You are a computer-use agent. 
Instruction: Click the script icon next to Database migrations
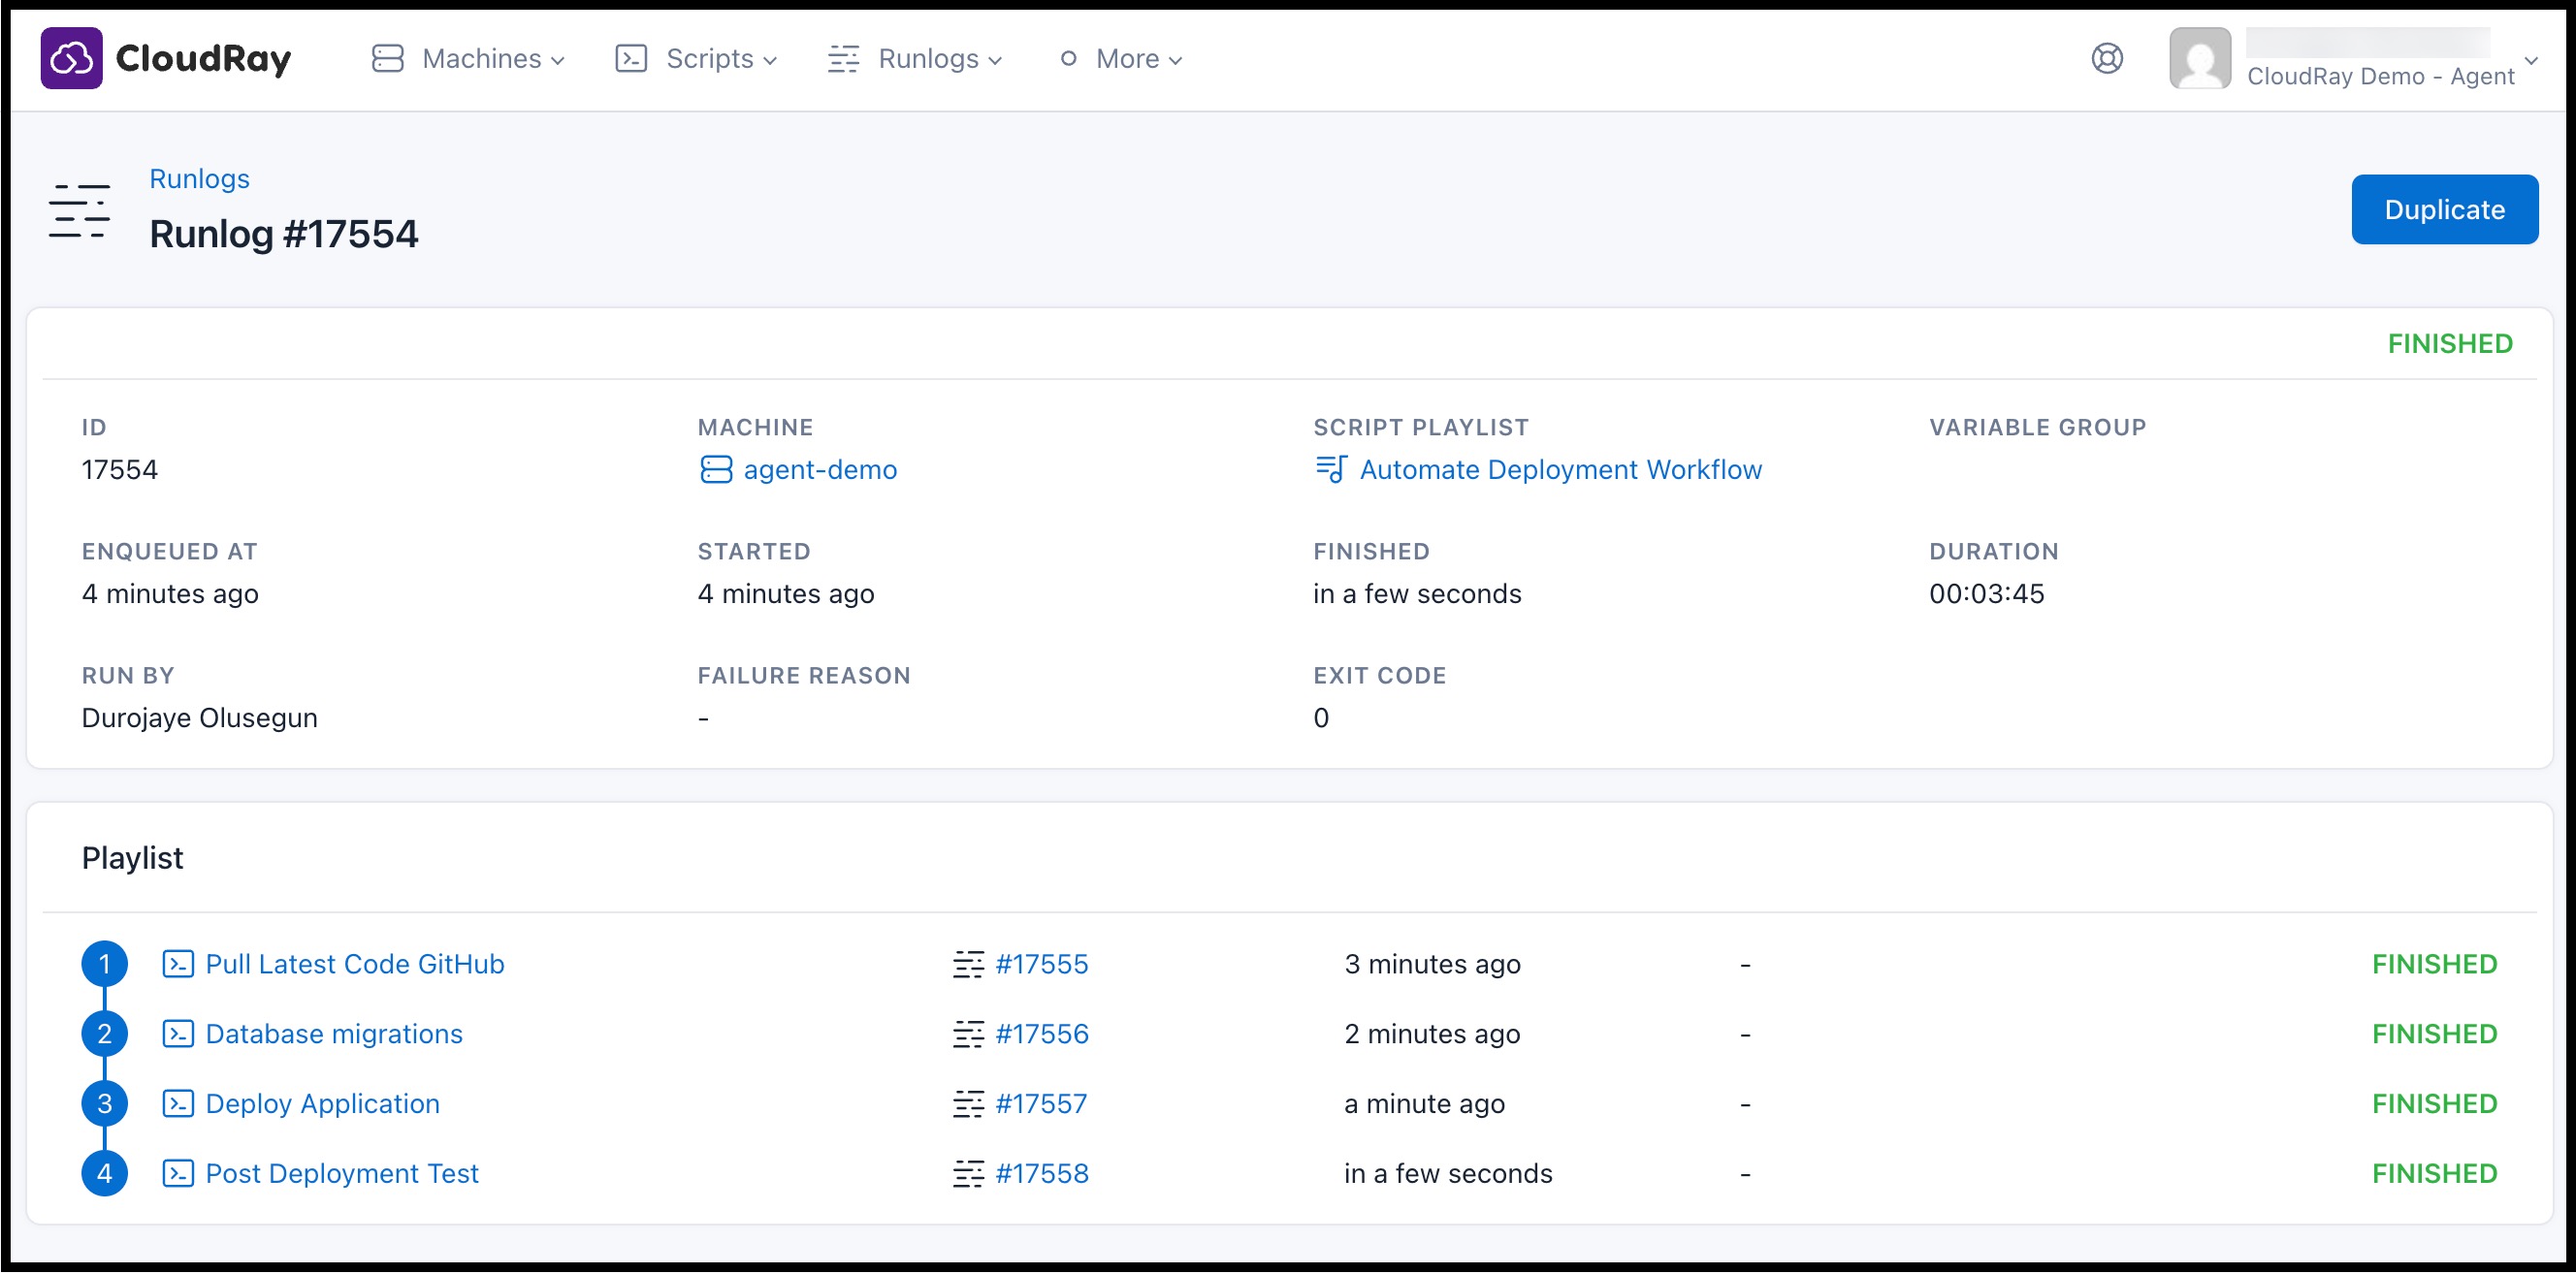click(178, 1034)
